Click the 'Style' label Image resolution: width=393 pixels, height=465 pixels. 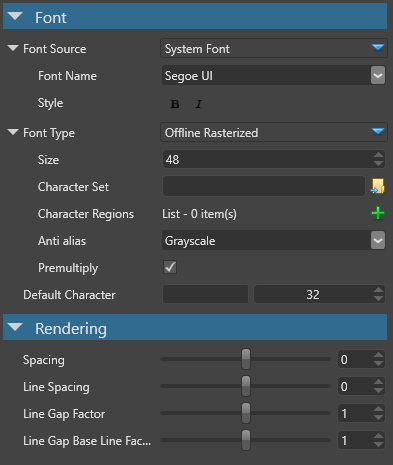click(50, 103)
